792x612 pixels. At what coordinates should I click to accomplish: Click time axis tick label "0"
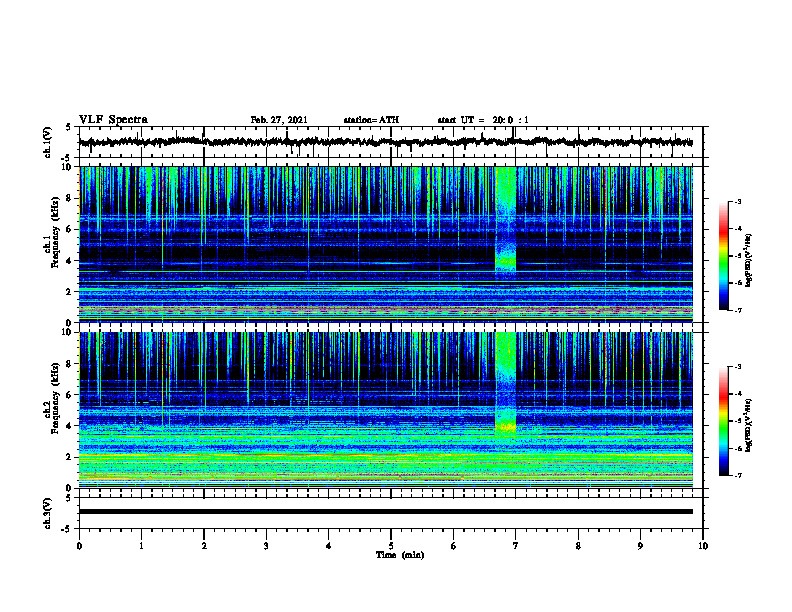(79, 546)
